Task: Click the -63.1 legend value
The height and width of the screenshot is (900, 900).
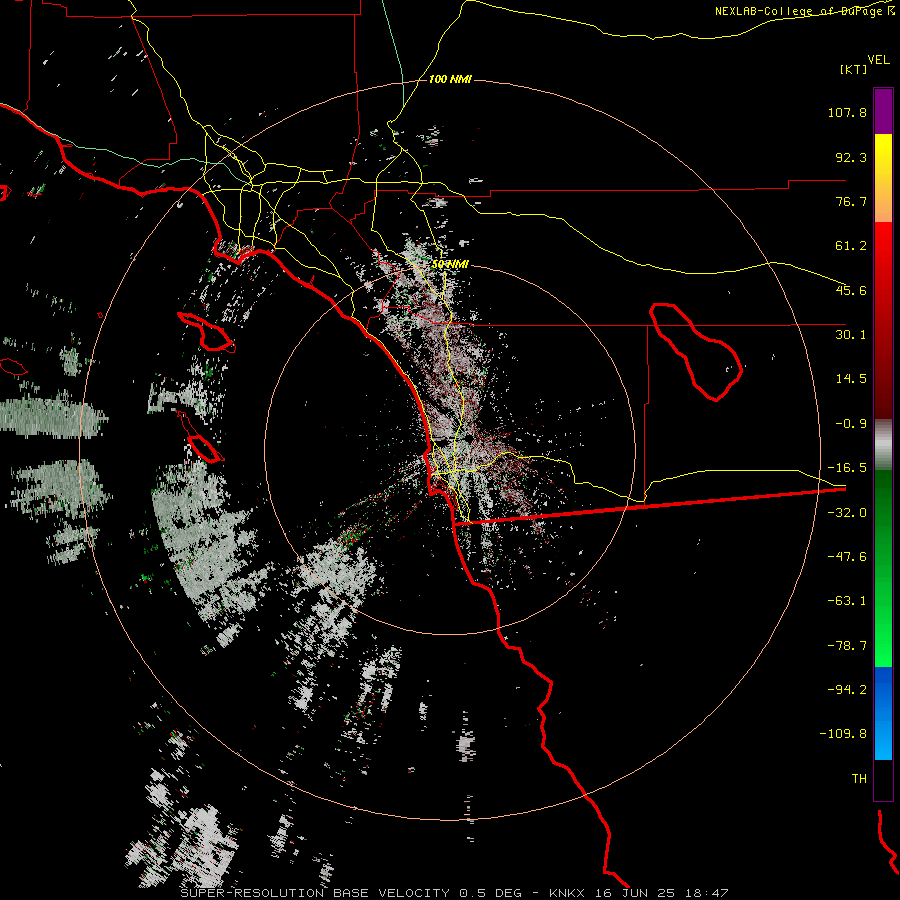Action: point(847,601)
